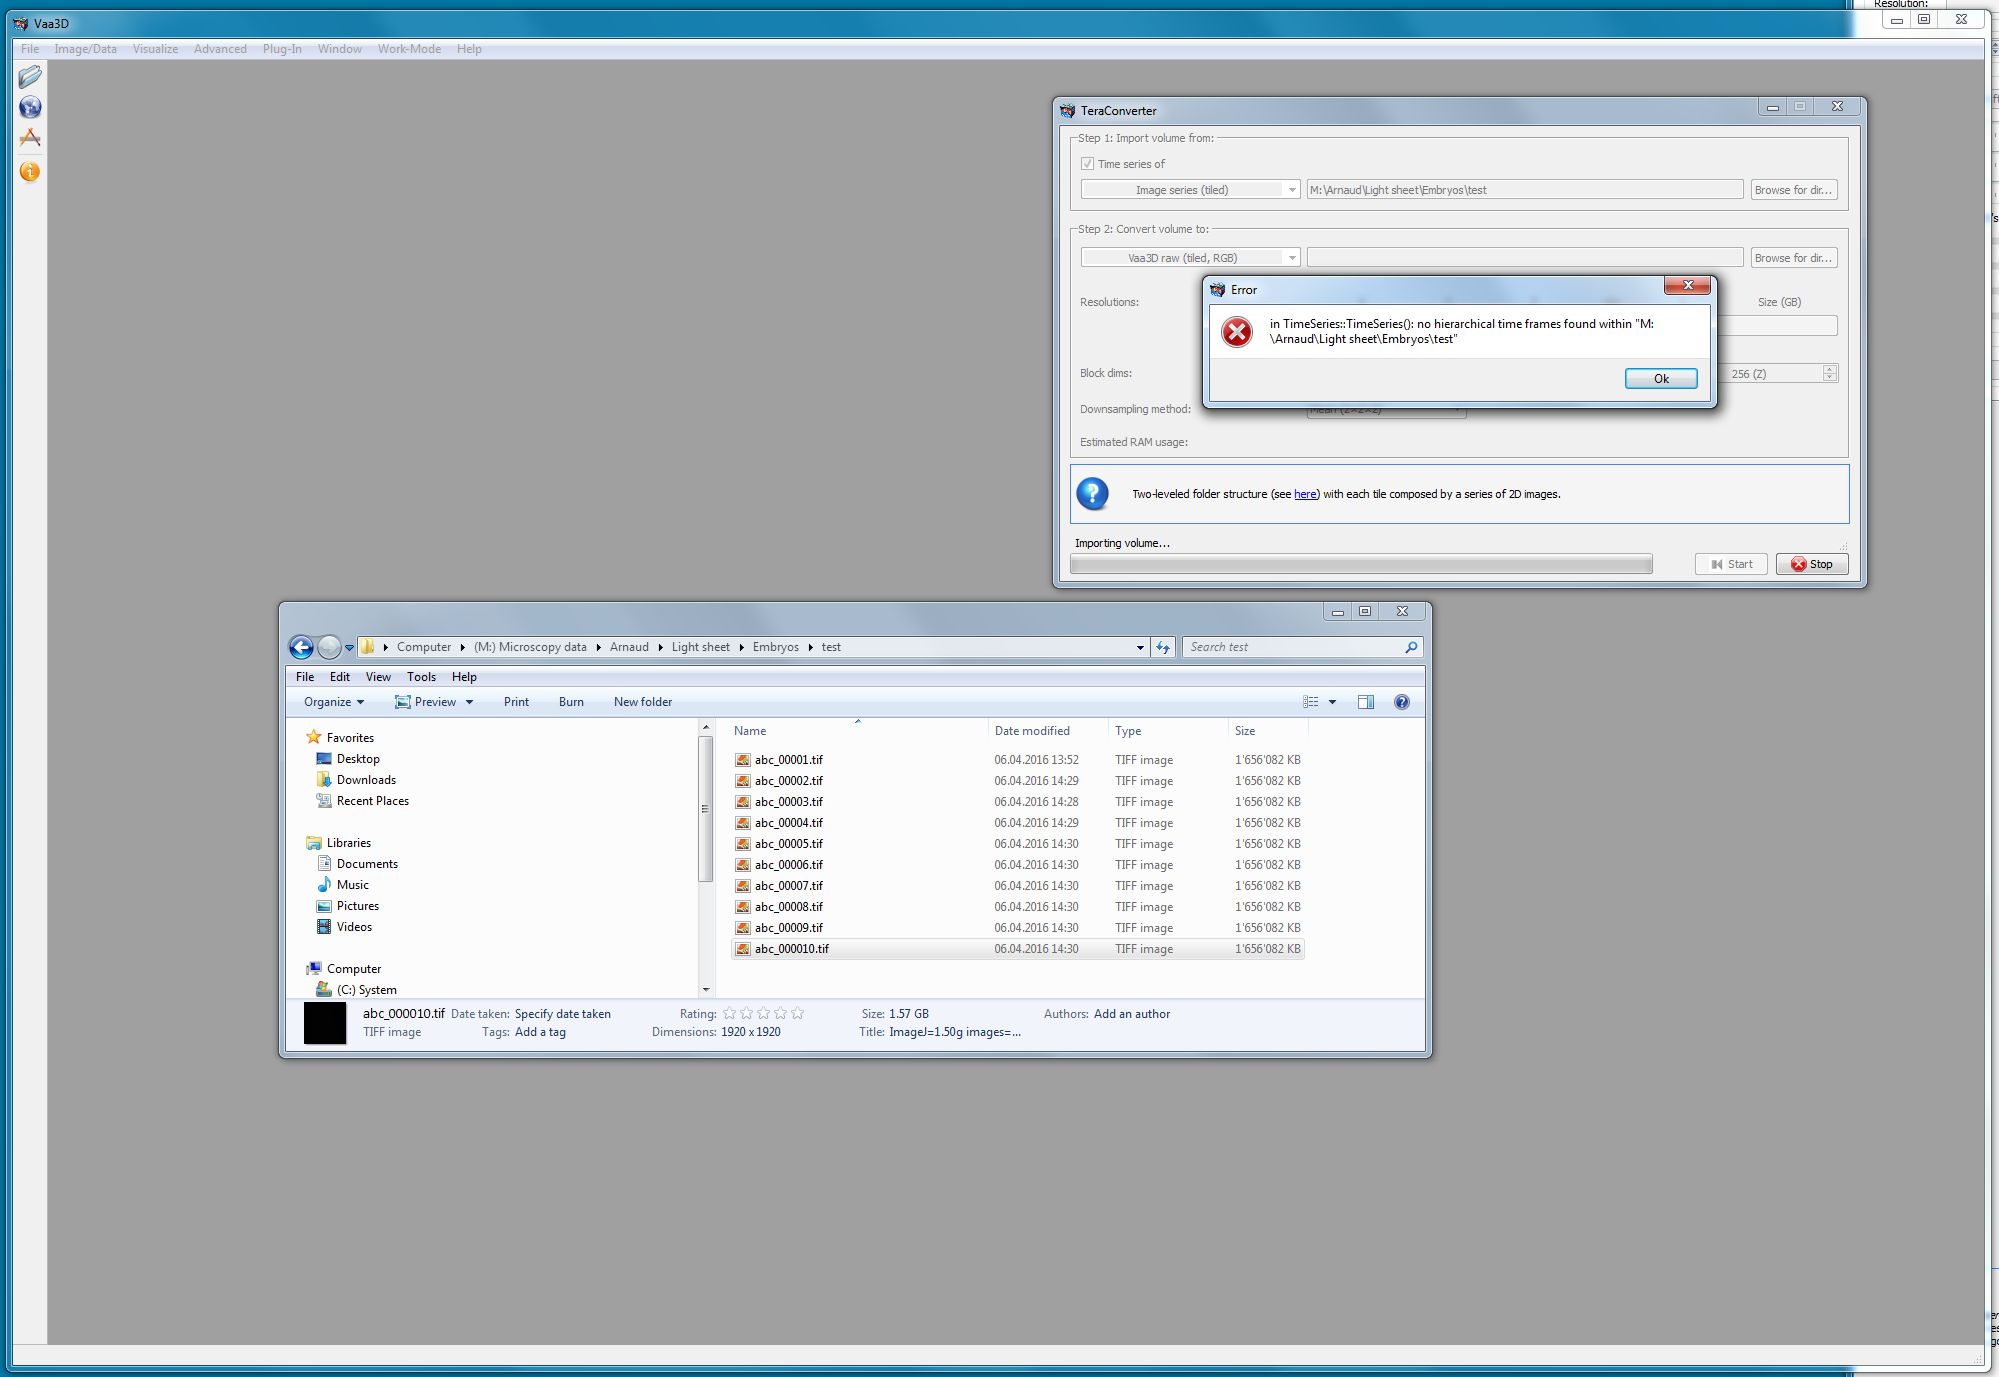The width and height of the screenshot is (1999, 1377).
Task: Open the Explorer help question mark icon
Action: coord(1402,702)
